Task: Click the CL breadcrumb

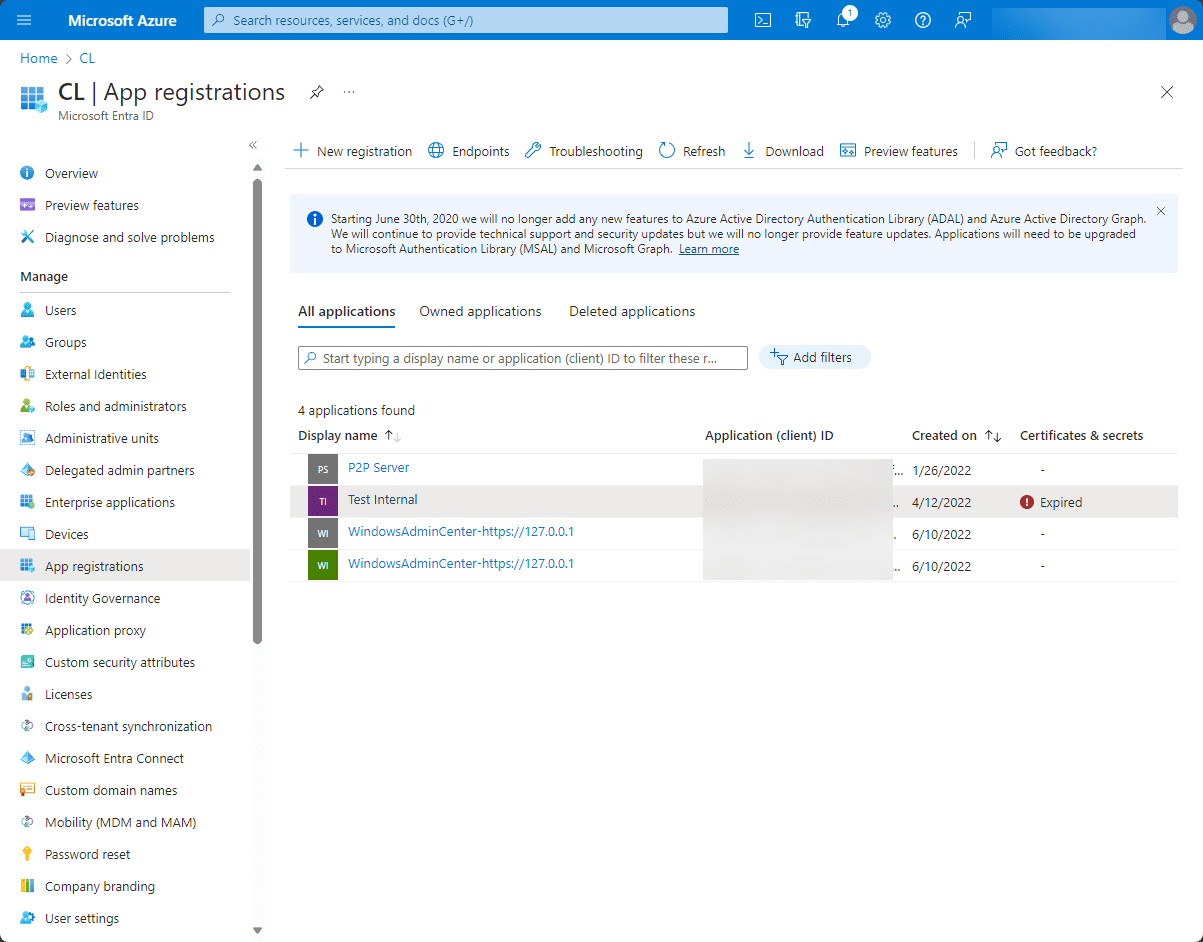Action: pos(87,59)
